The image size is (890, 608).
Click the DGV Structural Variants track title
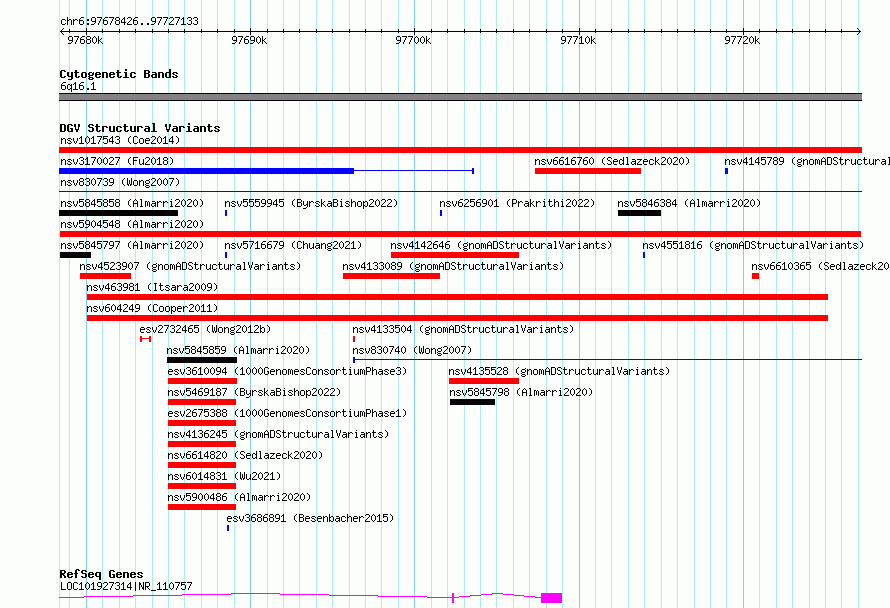[140, 128]
